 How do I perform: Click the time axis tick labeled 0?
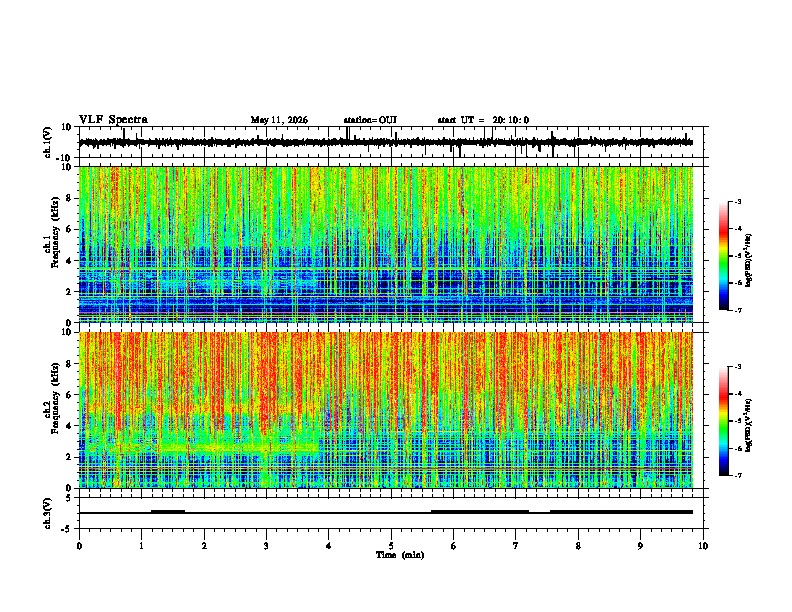(79, 546)
